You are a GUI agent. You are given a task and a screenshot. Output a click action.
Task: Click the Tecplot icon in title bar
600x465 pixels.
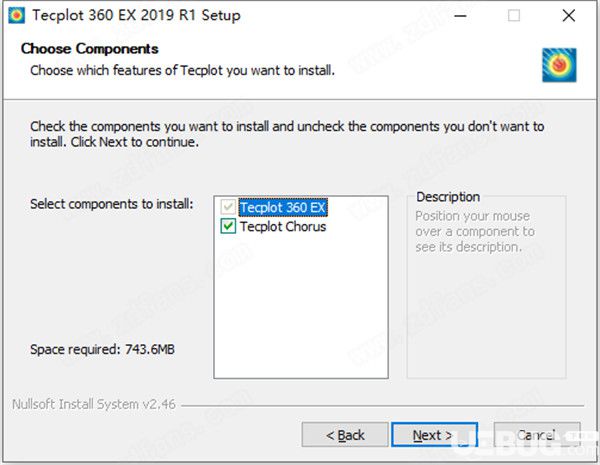click(16, 15)
